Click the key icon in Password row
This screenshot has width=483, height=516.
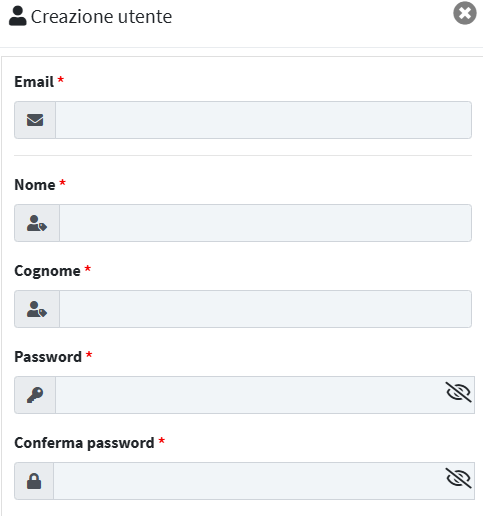[x=35, y=395]
